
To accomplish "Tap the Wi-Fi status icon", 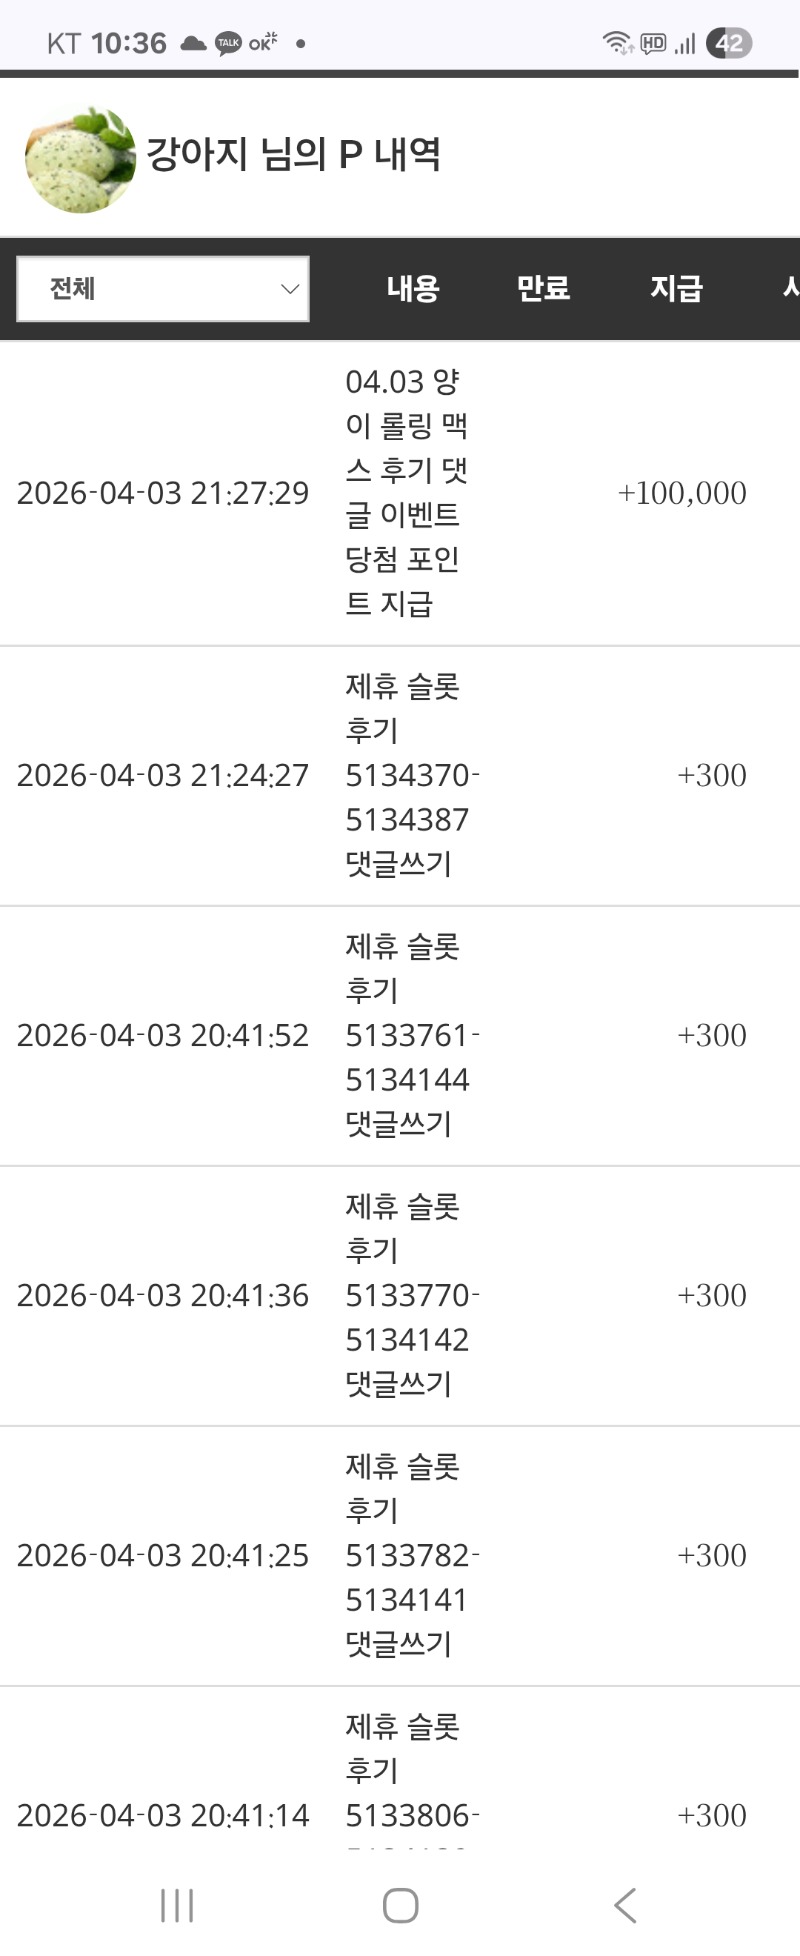I will [617, 43].
